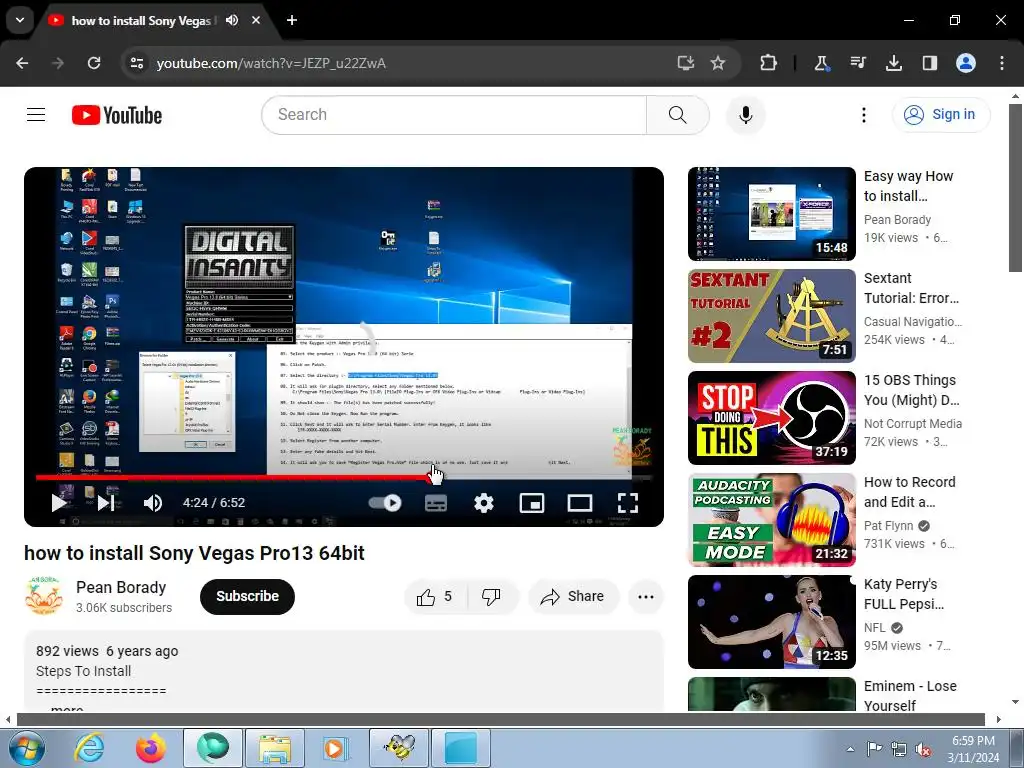Share this video

point(573,596)
